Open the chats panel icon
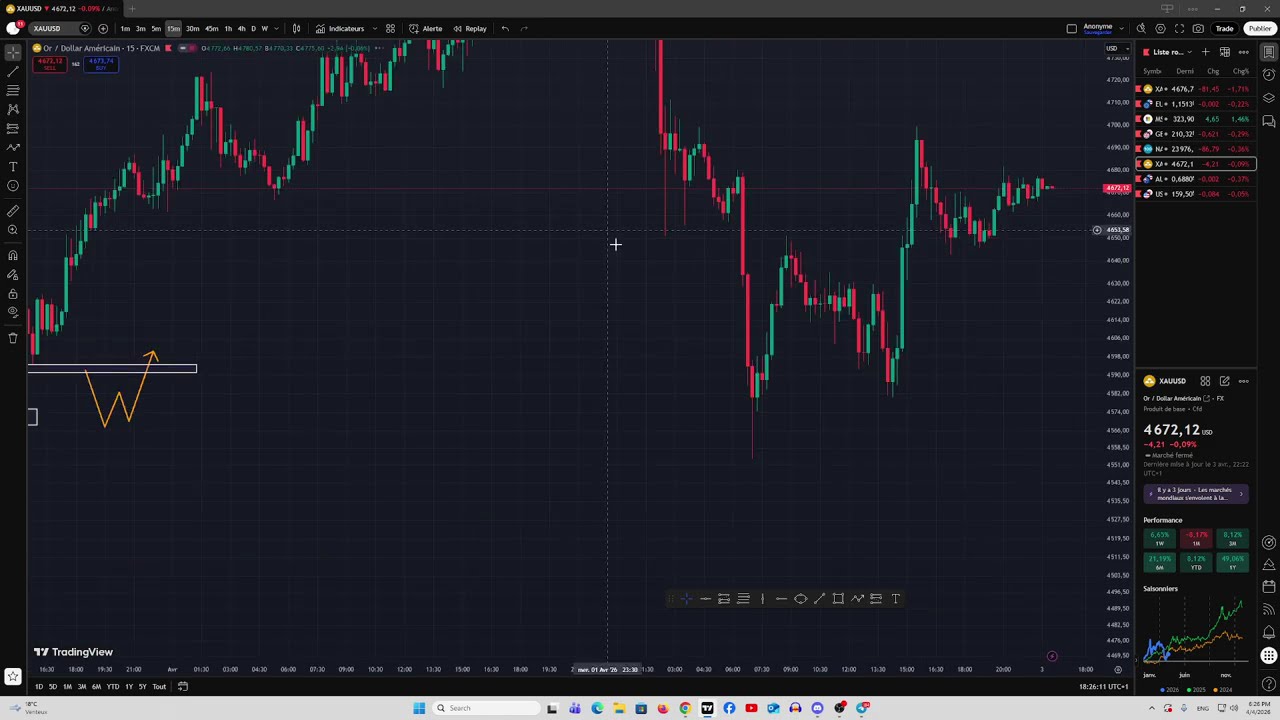This screenshot has height=720, width=1280. click(1268, 121)
